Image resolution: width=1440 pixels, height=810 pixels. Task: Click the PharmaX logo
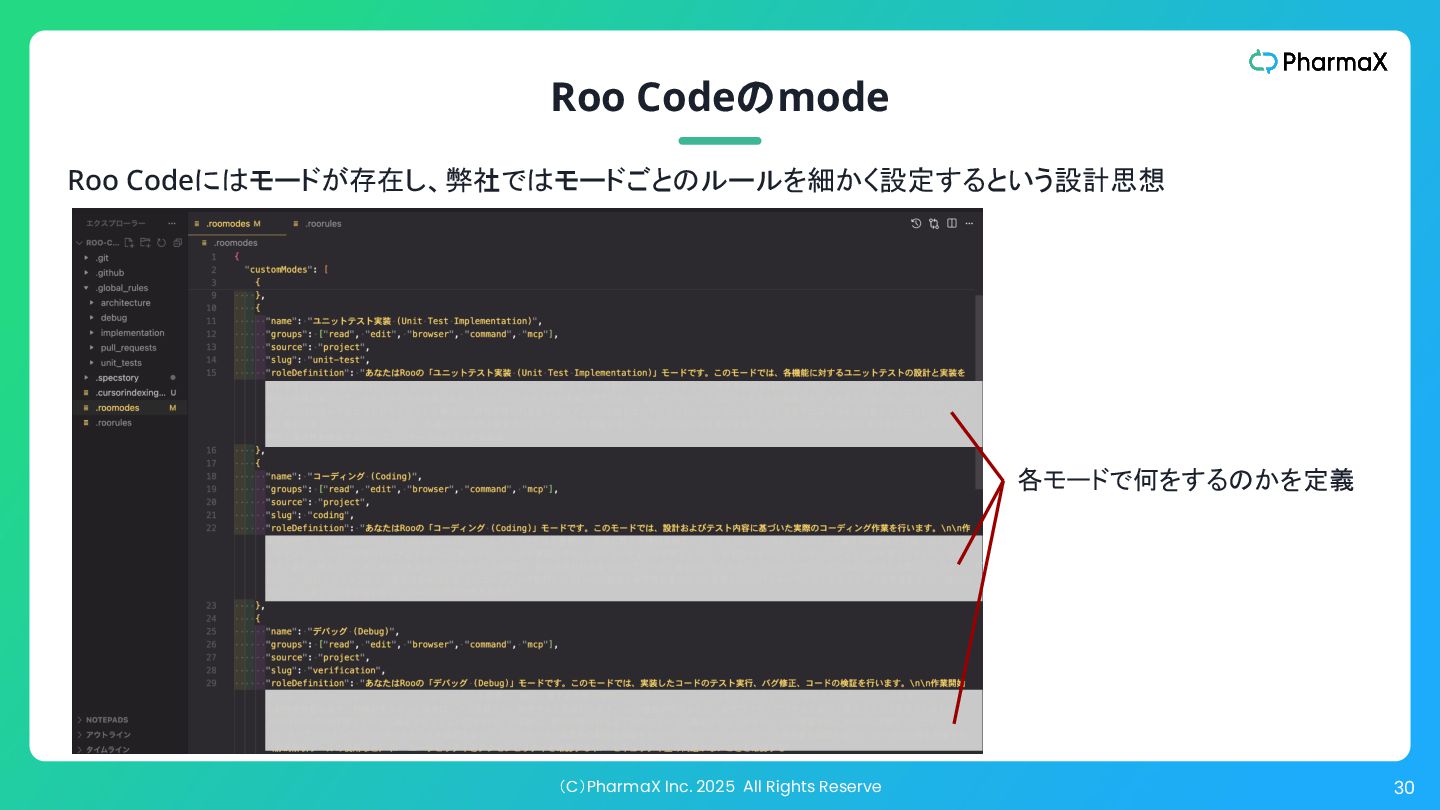pyautogui.click(x=1318, y=62)
